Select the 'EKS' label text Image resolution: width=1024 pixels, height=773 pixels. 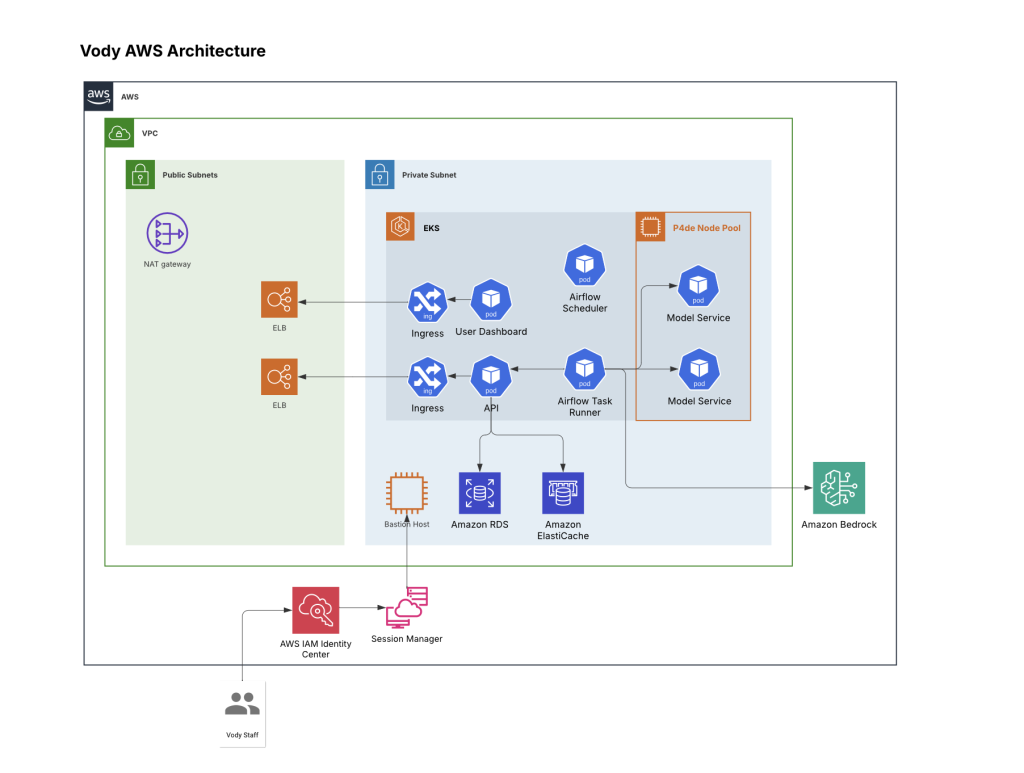pos(432,228)
